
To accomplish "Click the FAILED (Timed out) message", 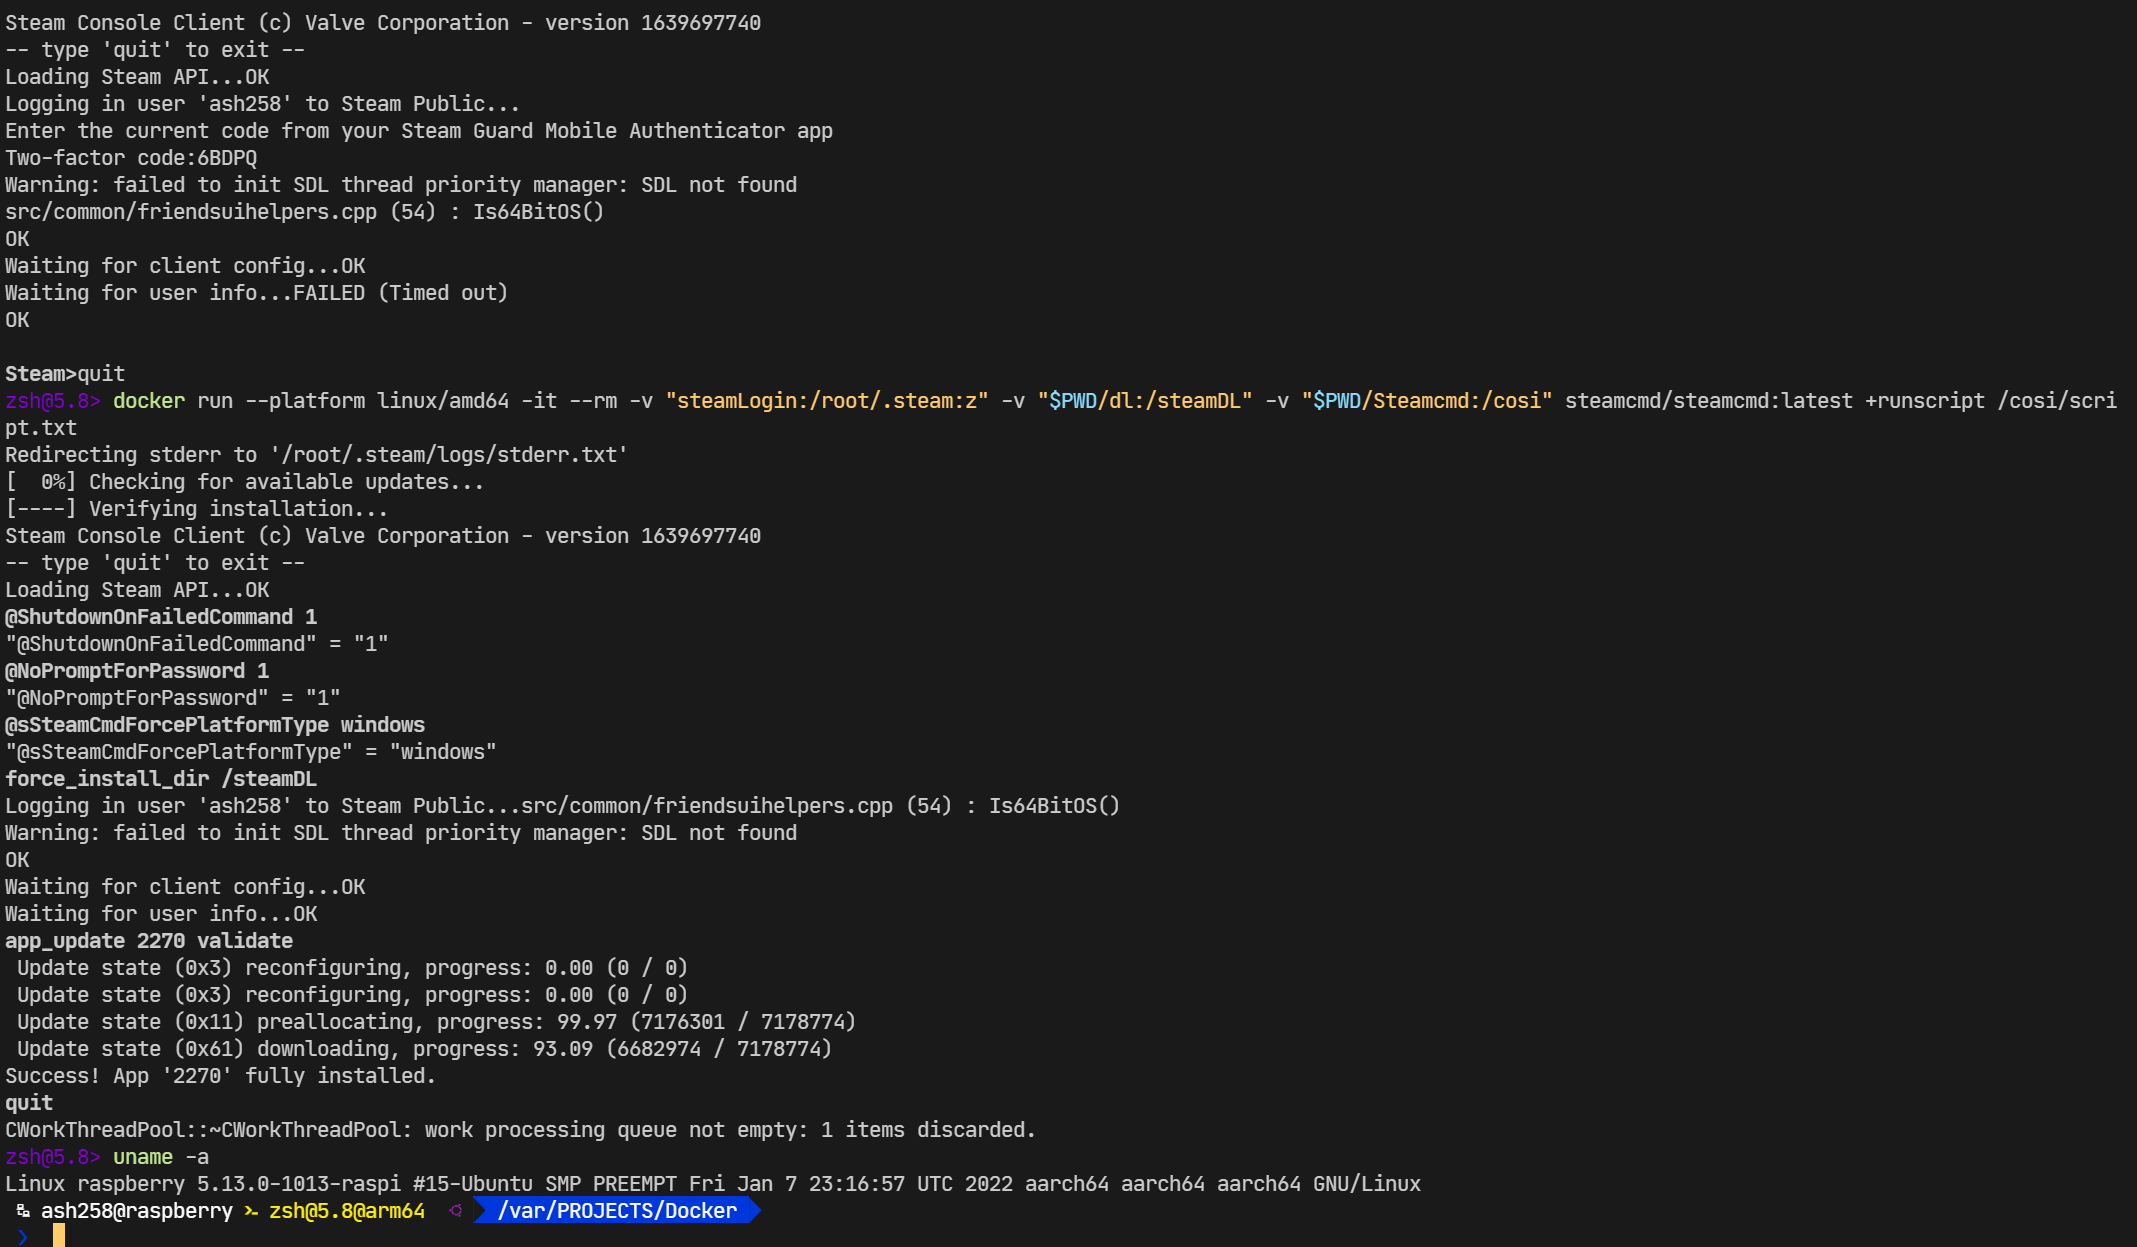I will [x=400, y=293].
